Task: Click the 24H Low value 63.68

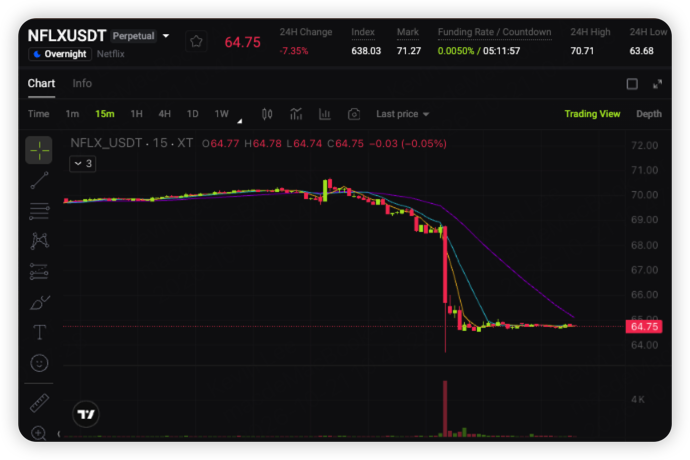Action: point(641,51)
